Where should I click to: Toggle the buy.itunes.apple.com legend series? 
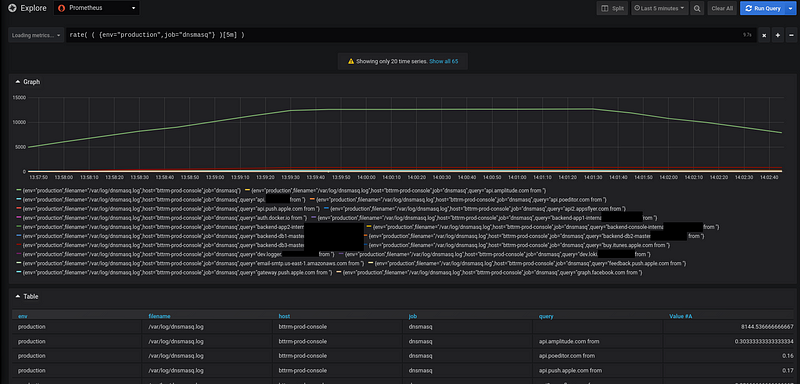(x=518, y=245)
